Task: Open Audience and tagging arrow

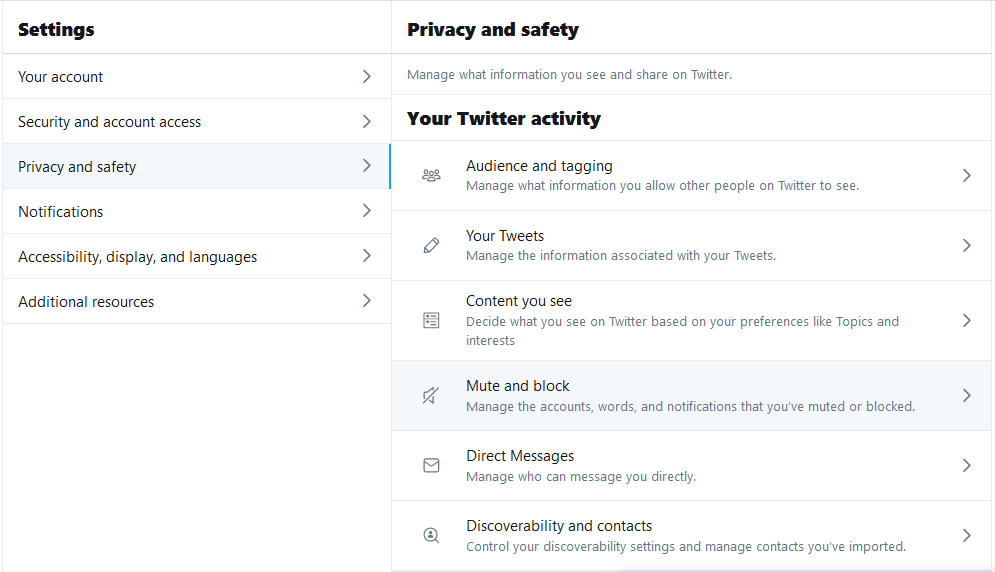Action: [966, 175]
